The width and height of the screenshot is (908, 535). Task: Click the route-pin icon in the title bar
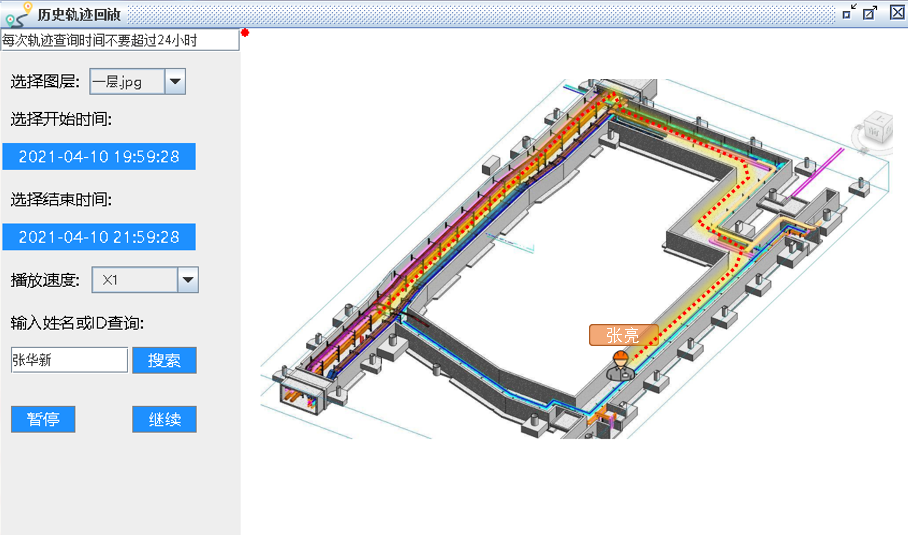pos(17,13)
